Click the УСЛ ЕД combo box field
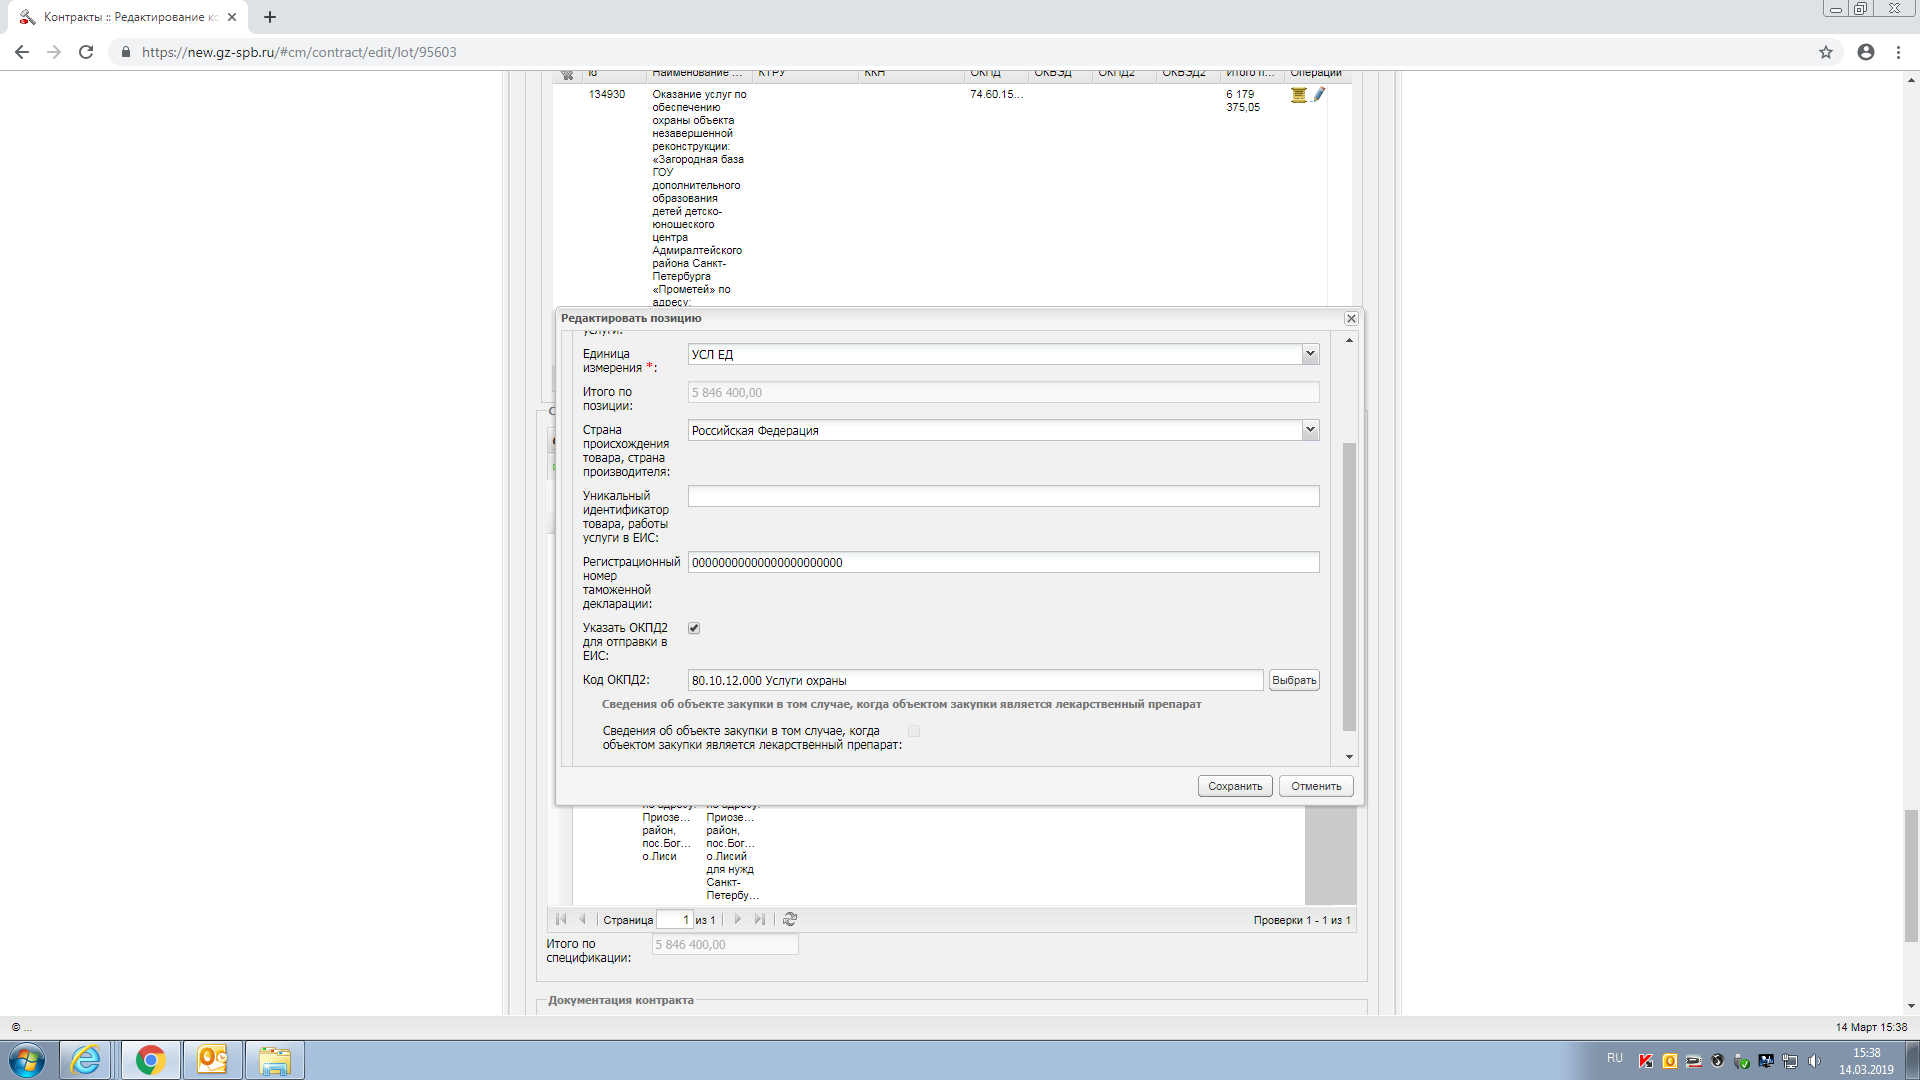The width and height of the screenshot is (1920, 1080). coord(995,354)
